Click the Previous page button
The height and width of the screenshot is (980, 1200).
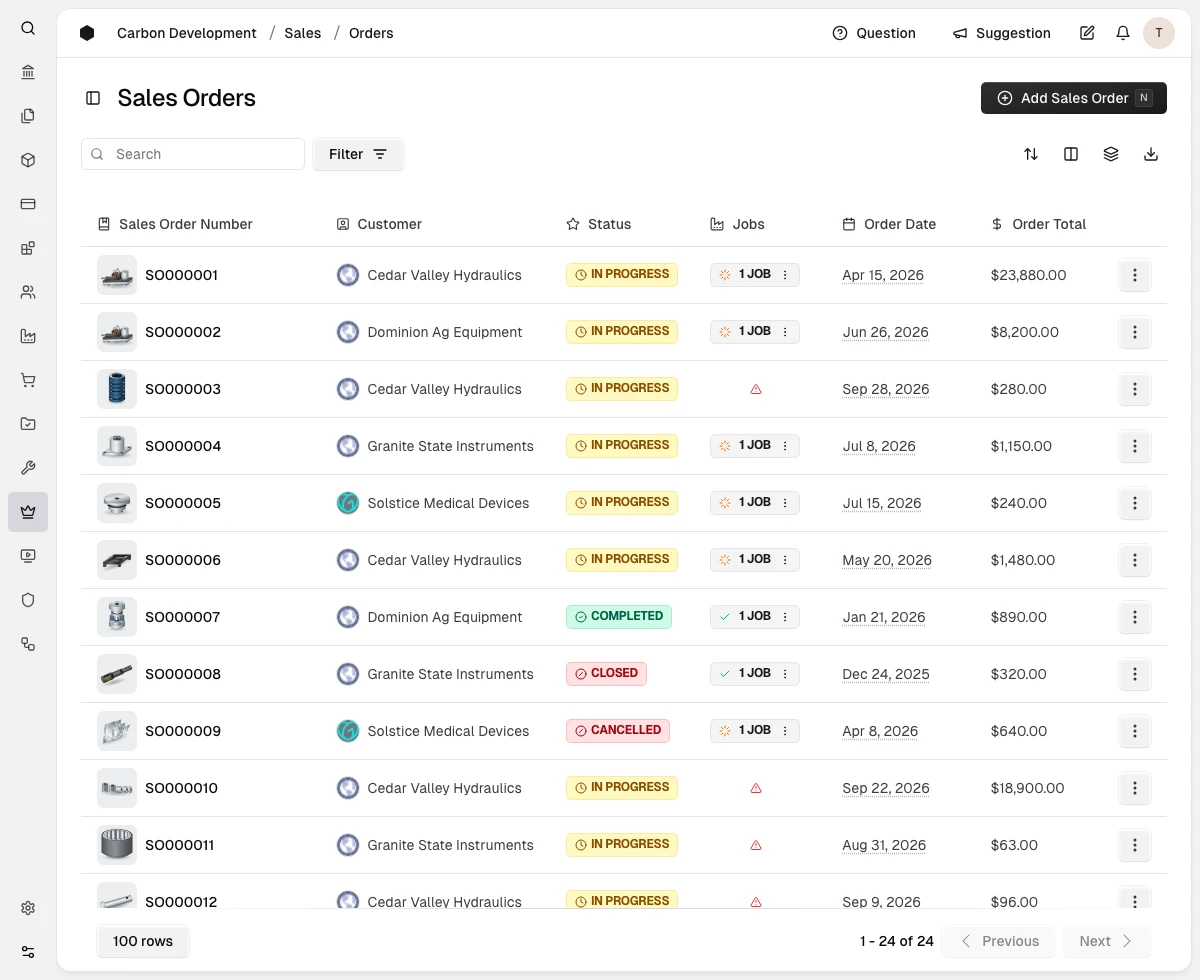point(998,941)
